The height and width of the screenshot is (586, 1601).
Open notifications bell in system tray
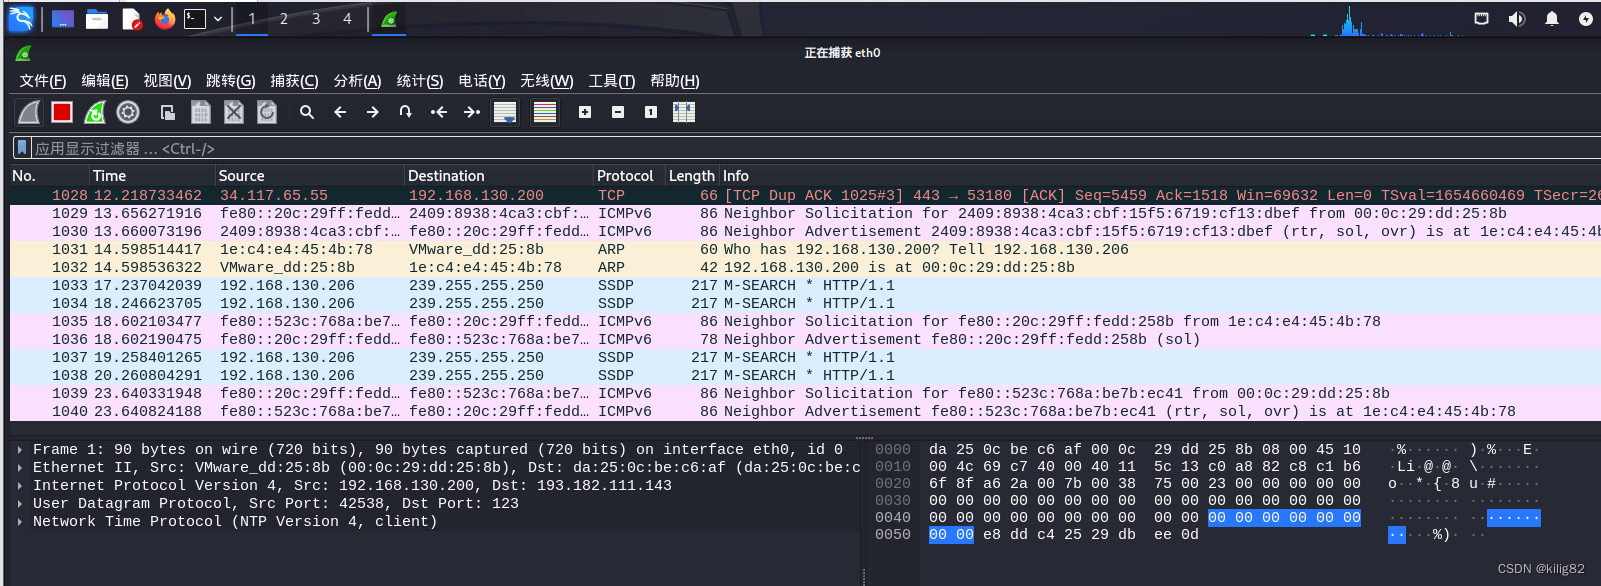point(1552,19)
